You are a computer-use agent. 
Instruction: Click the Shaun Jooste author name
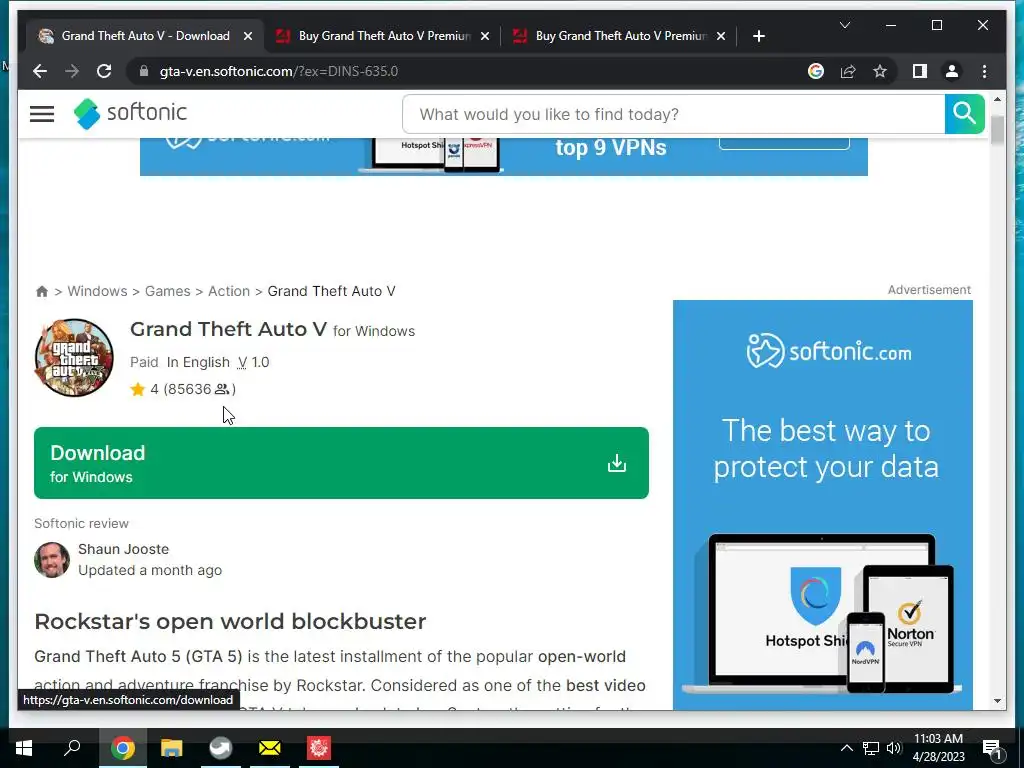123,549
